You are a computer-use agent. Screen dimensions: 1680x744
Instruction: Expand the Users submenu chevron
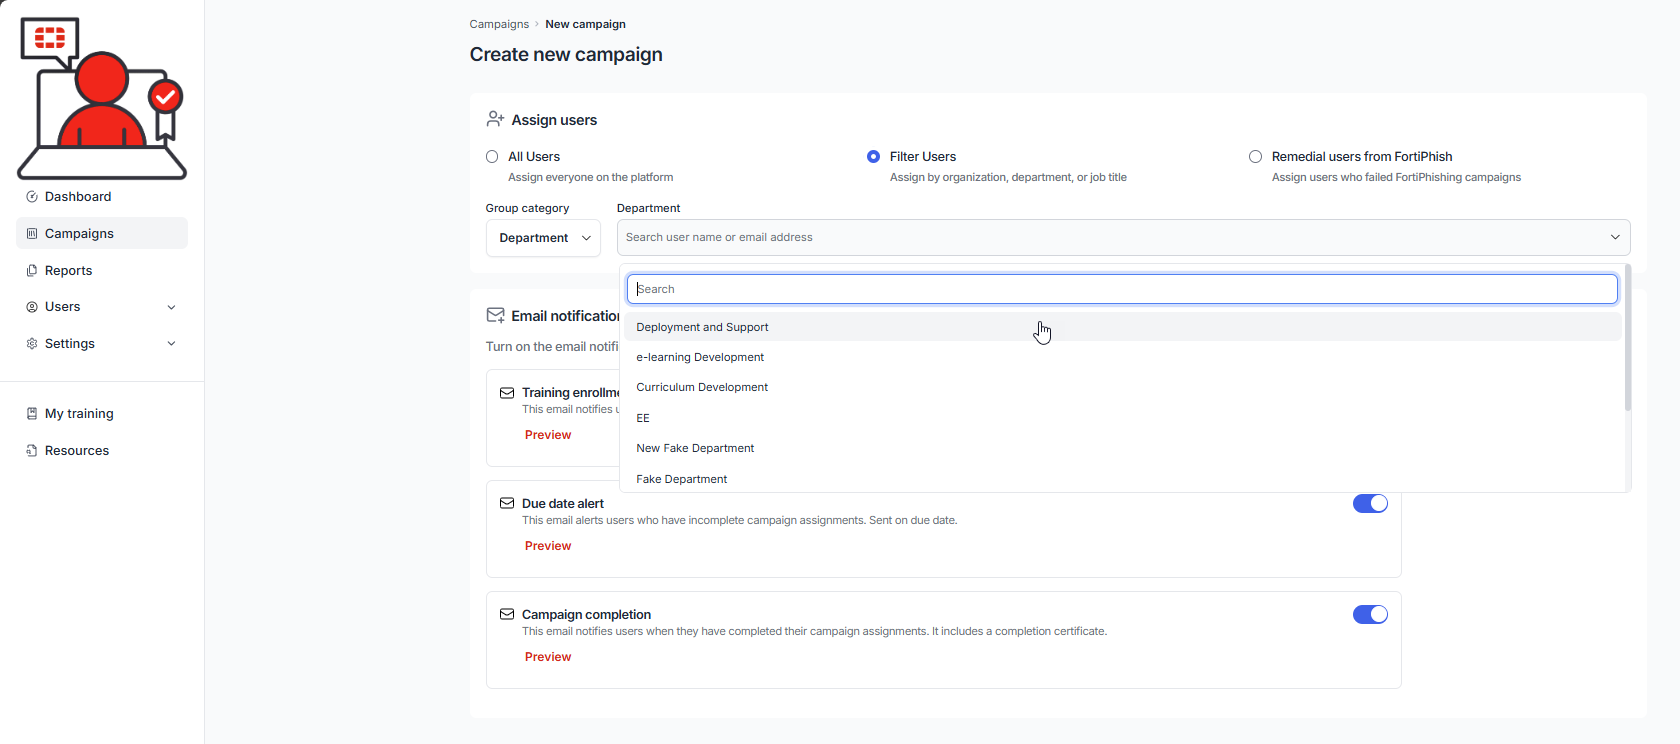click(171, 307)
